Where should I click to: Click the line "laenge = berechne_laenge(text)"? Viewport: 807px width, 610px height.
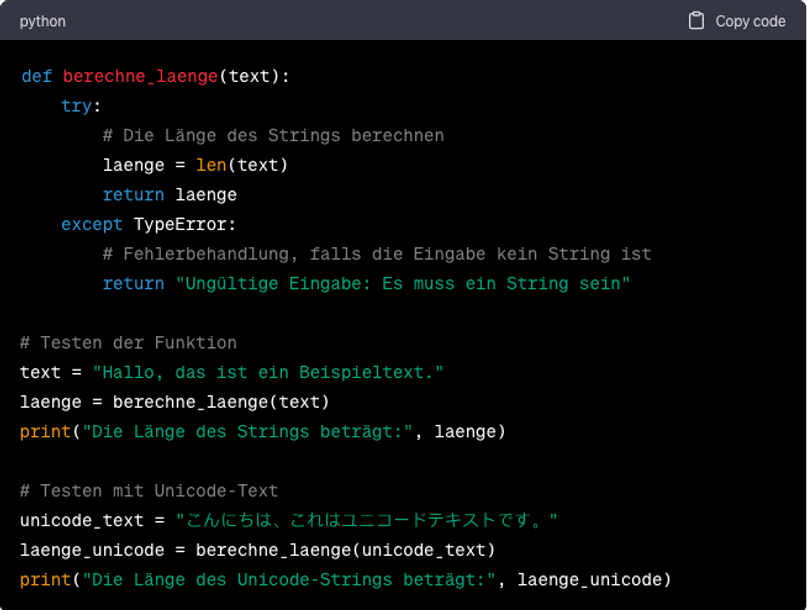(174, 402)
